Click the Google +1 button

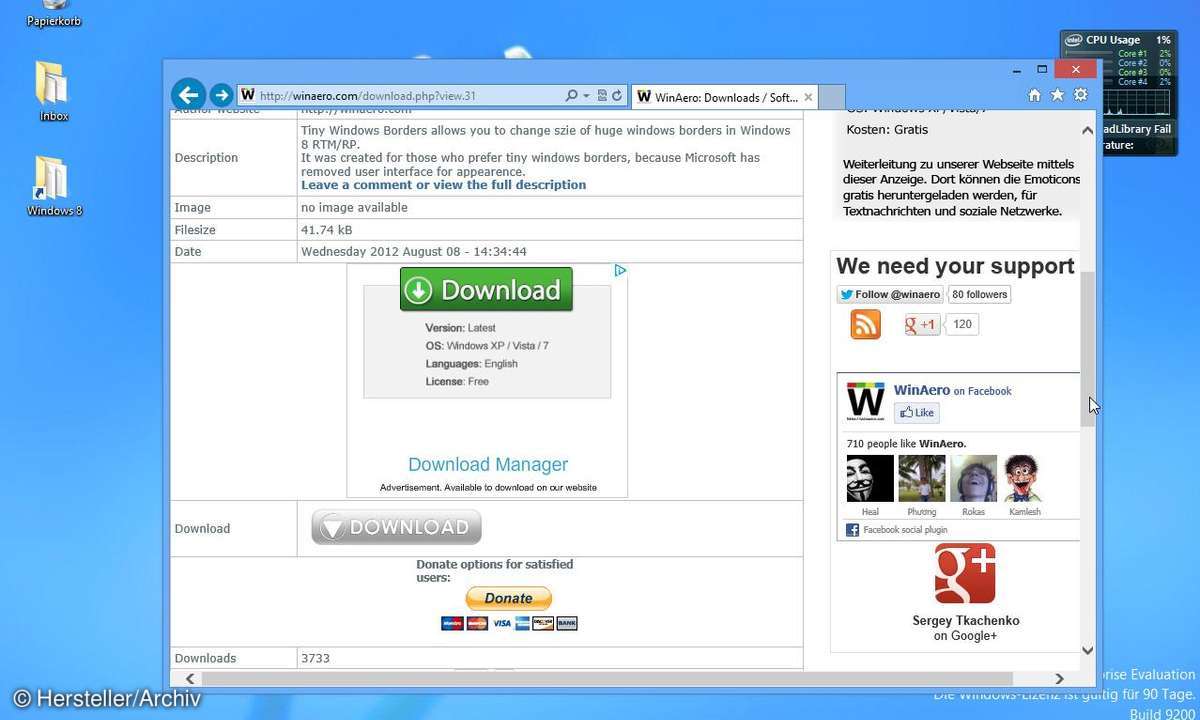[922, 324]
